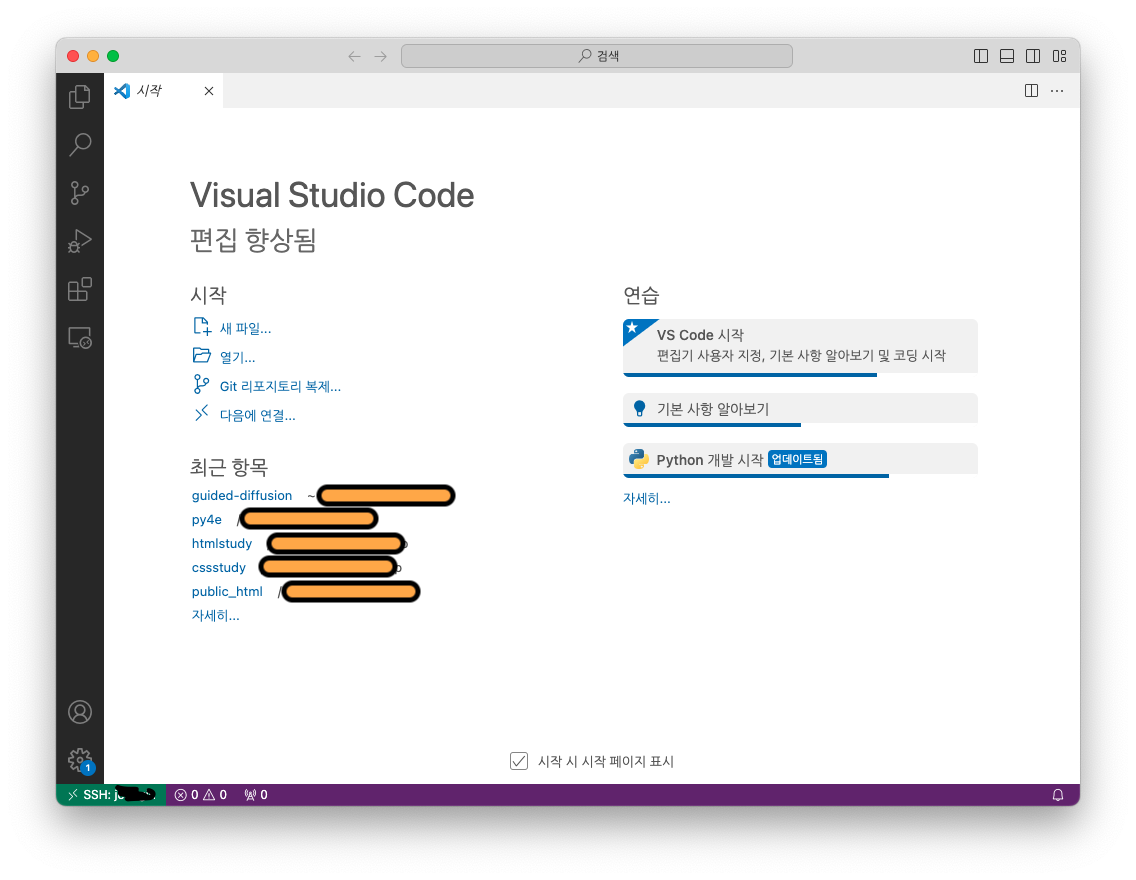Close the 시작 tab
This screenshot has width=1136, height=880.
click(209, 91)
